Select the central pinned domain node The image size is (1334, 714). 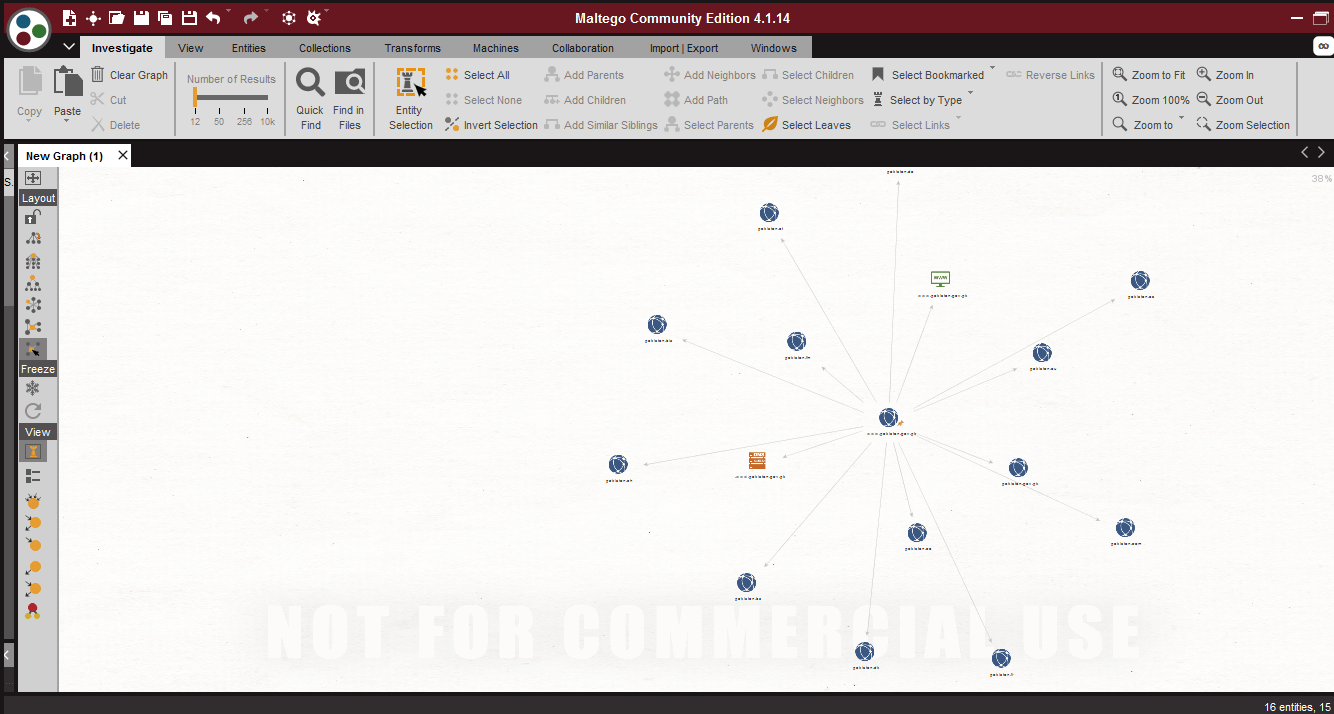tap(888, 418)
